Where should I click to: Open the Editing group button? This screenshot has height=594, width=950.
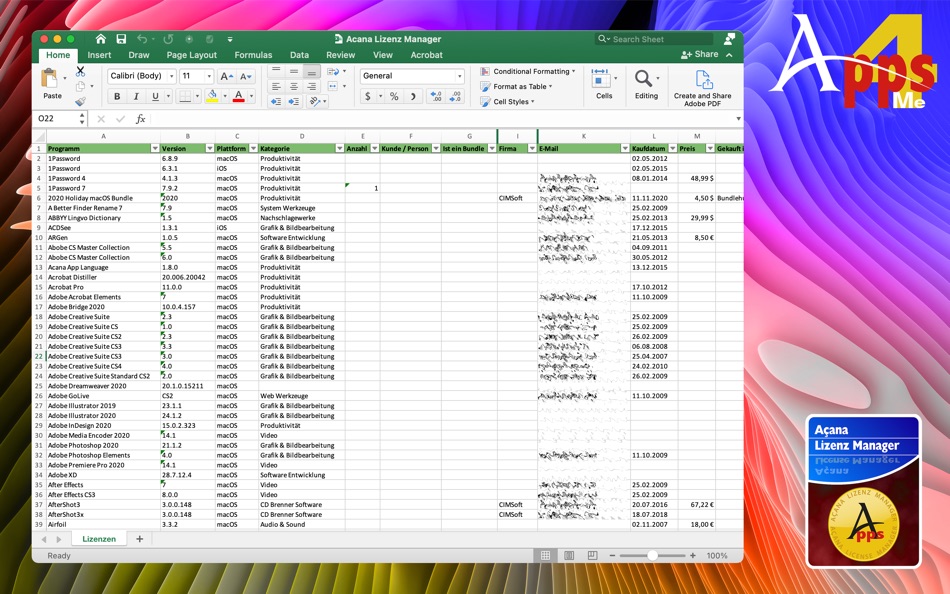[646, 84]
